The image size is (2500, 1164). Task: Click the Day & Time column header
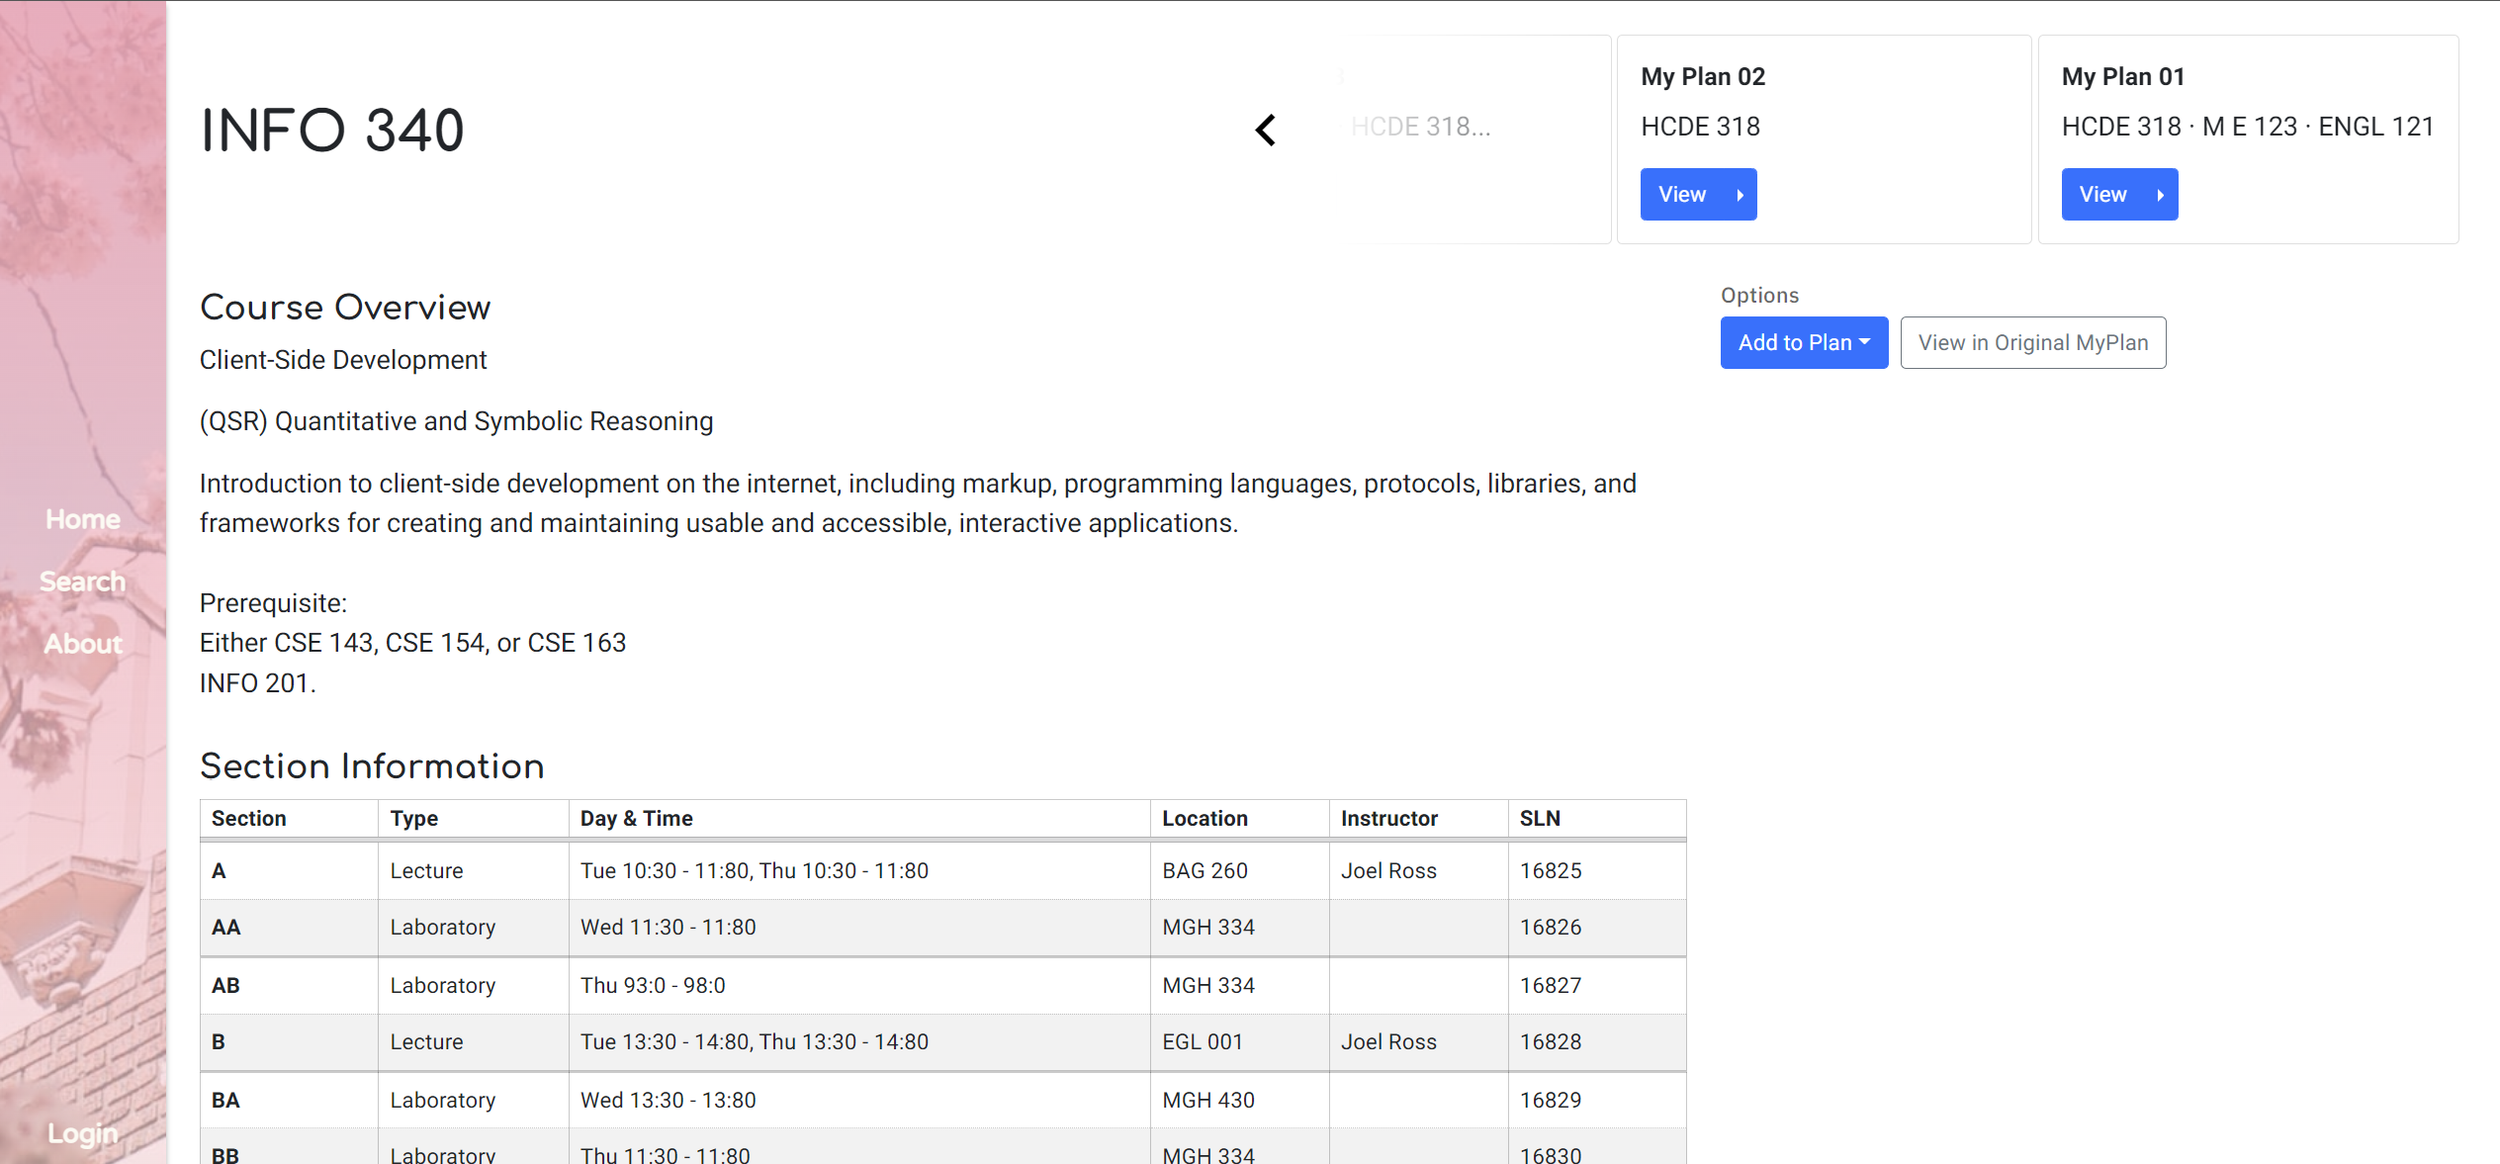tap(636, 818)
